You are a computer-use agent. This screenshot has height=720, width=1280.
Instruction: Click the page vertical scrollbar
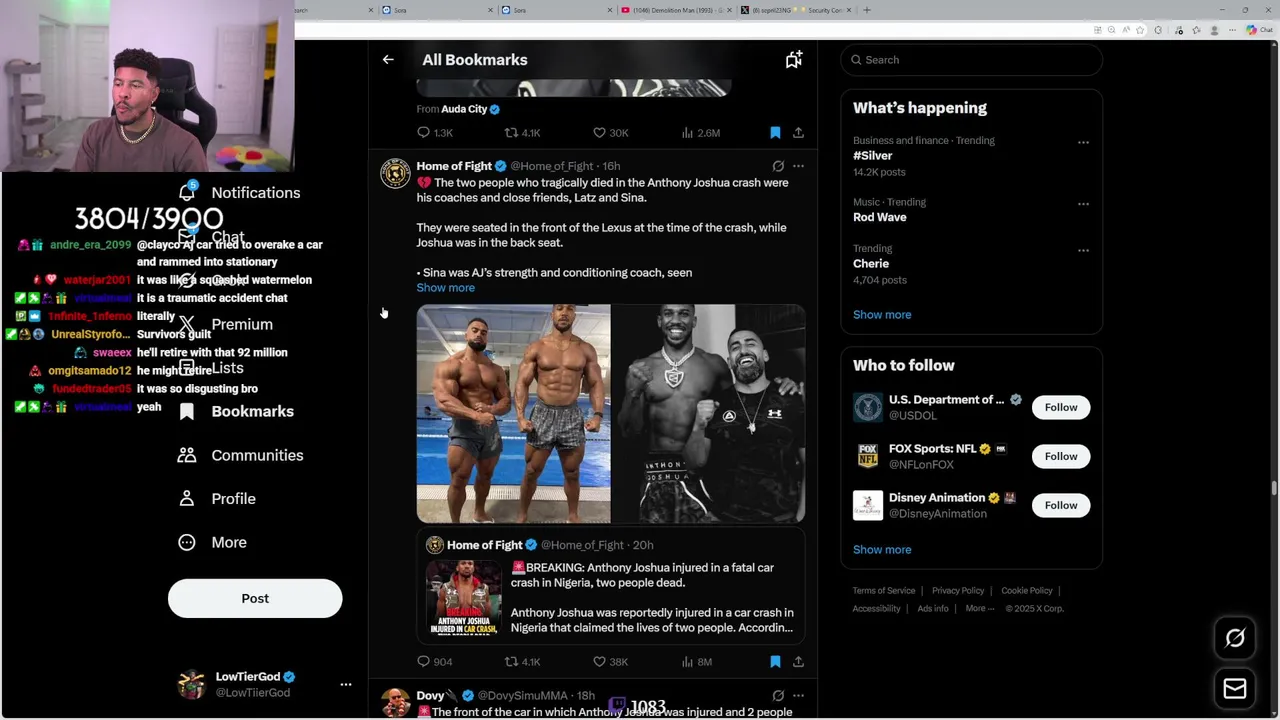pos(1274,487)
